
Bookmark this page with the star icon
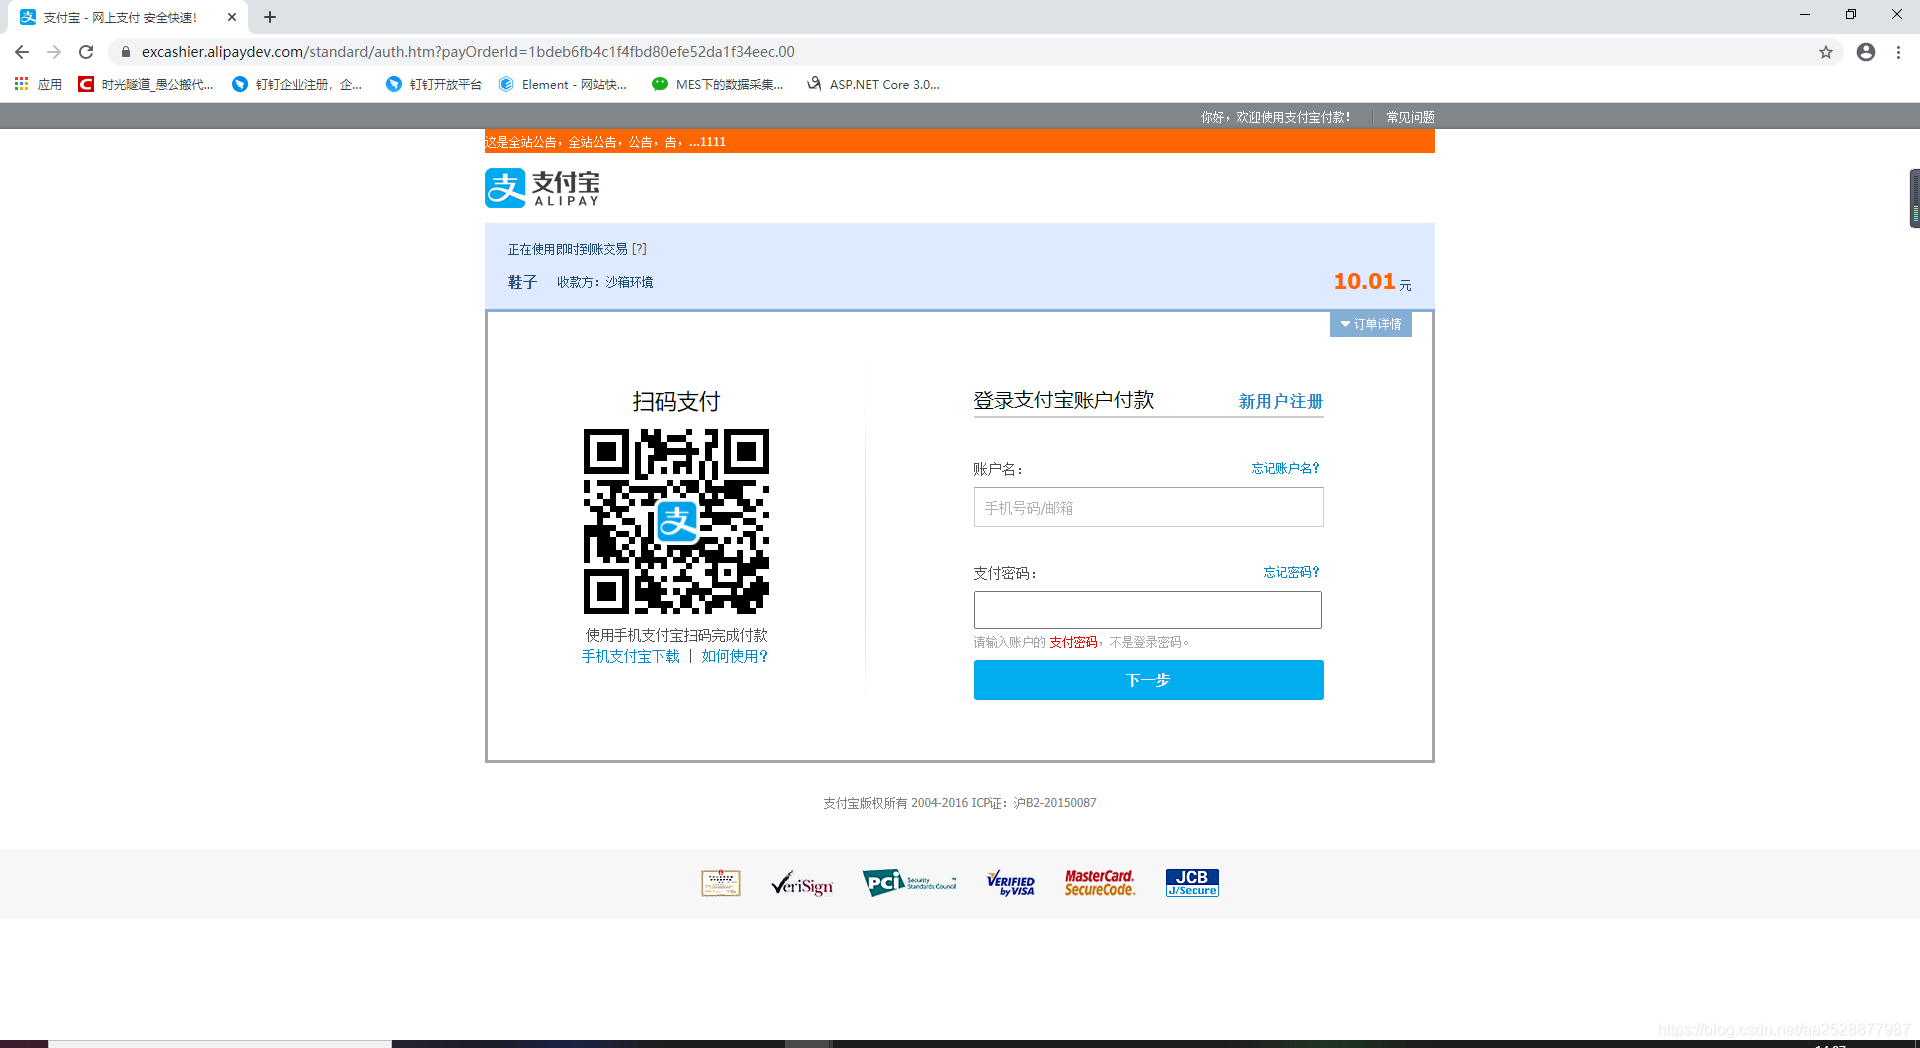tap(1826, 52)
